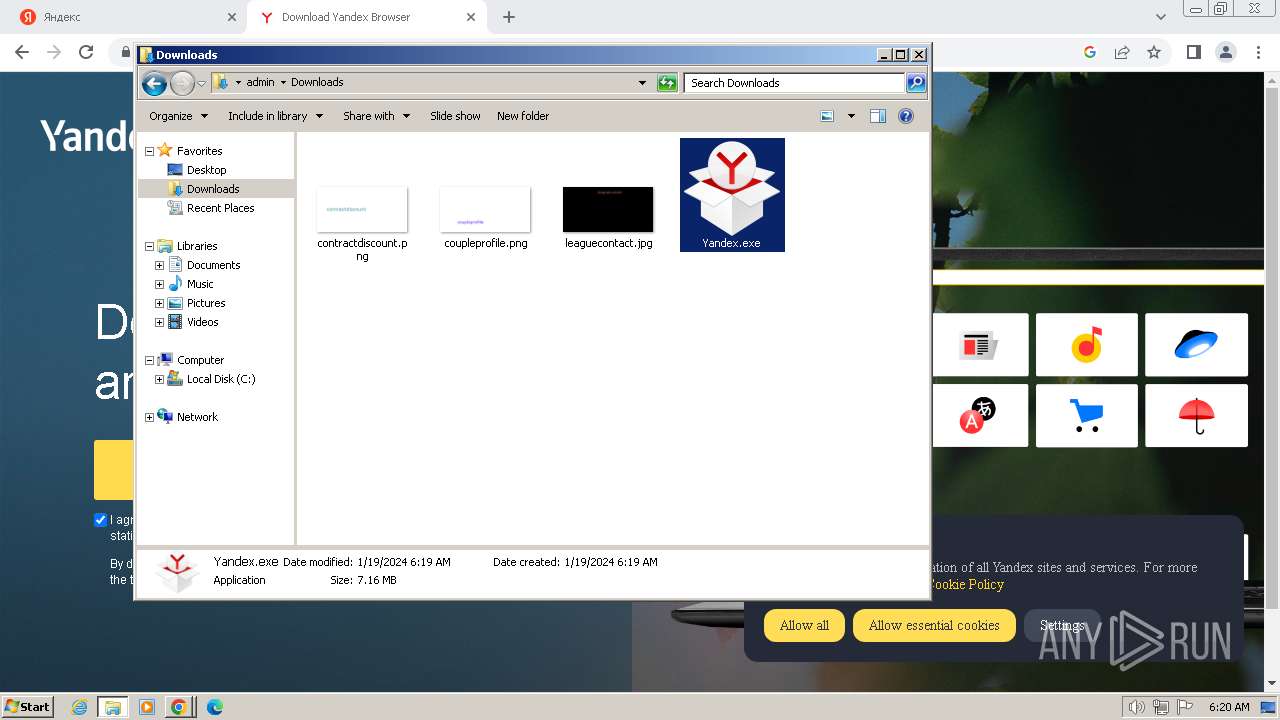Image resolution: width=1280 pixels, height=720 pixels.
Task: Select the Videos library
Action: point(202,322)
